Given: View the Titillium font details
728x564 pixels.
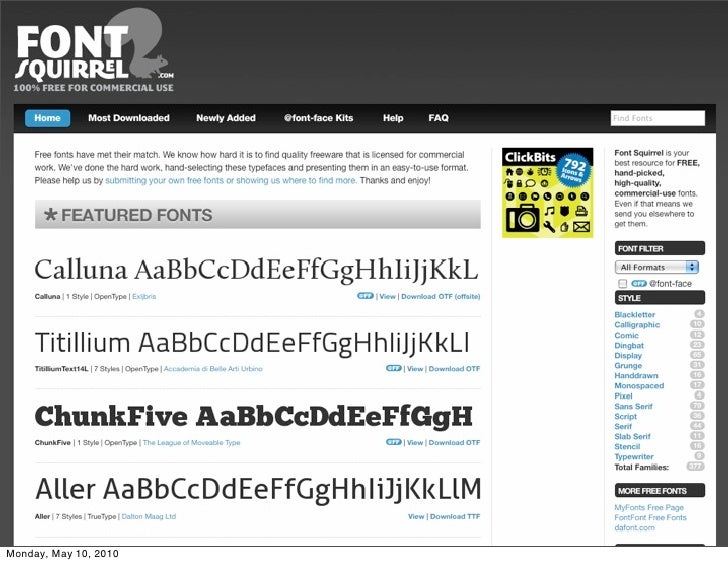Looking at the screenshot, I should point(415,369).
